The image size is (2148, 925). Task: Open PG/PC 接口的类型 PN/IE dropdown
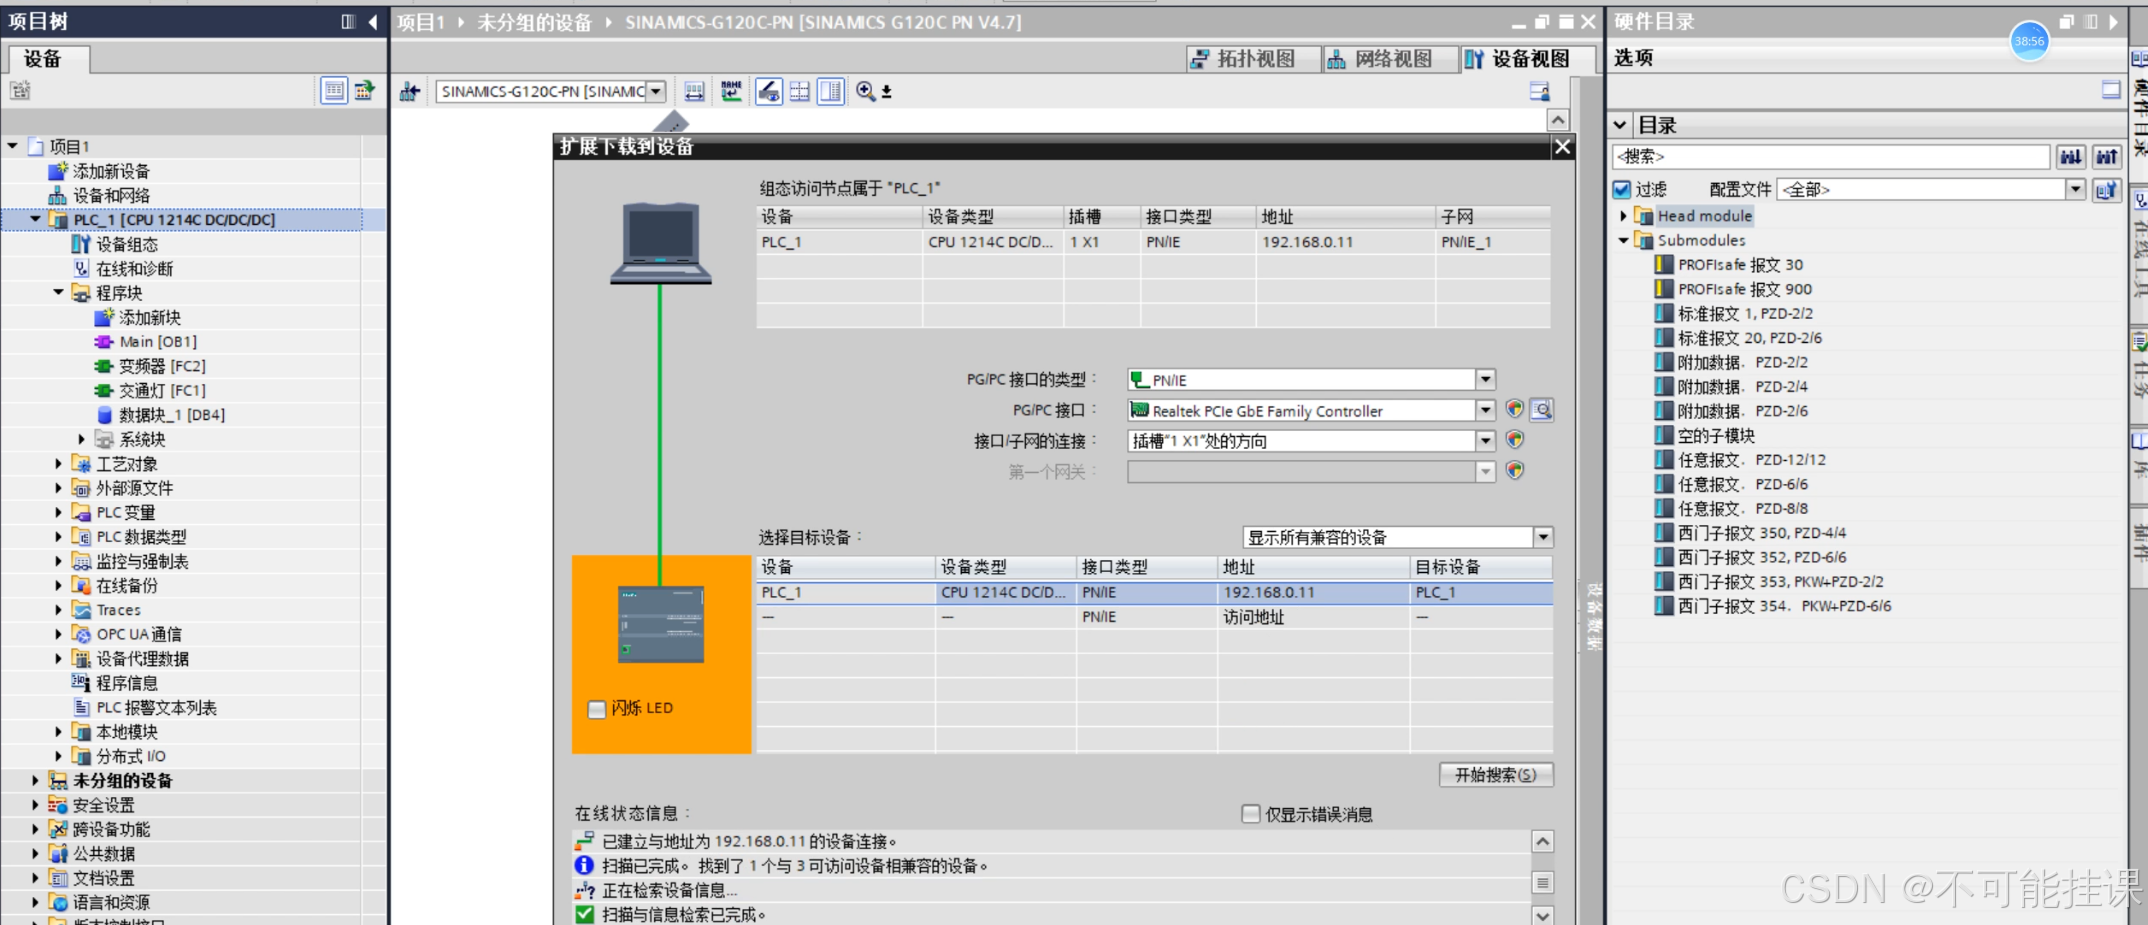tap(1486, 380)
